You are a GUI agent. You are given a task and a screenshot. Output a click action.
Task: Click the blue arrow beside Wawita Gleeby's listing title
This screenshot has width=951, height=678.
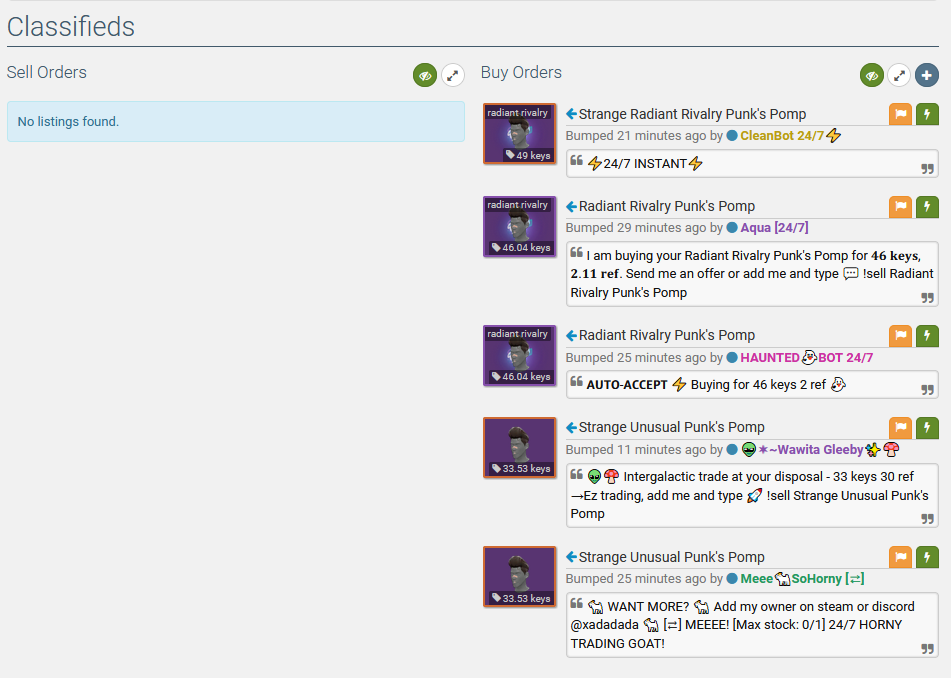click(x=571, y=428)
